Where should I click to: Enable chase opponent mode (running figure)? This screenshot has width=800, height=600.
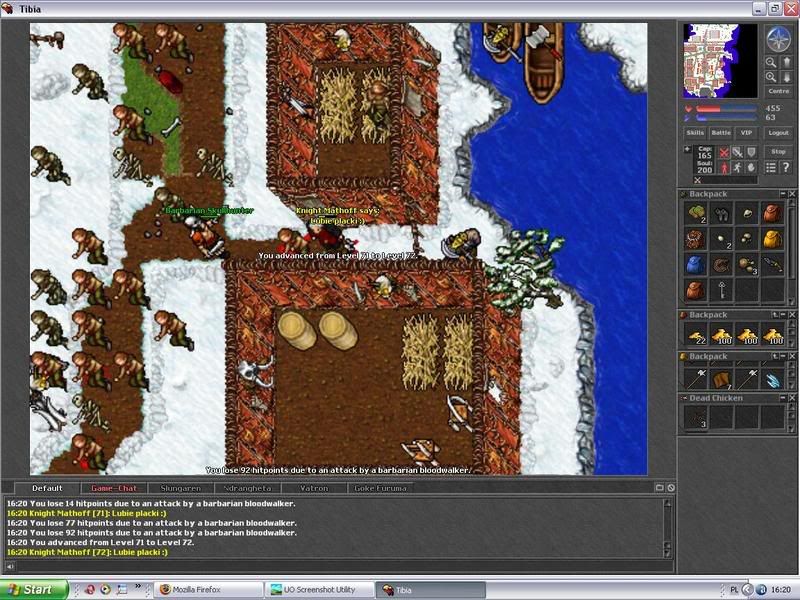[737, 167]
